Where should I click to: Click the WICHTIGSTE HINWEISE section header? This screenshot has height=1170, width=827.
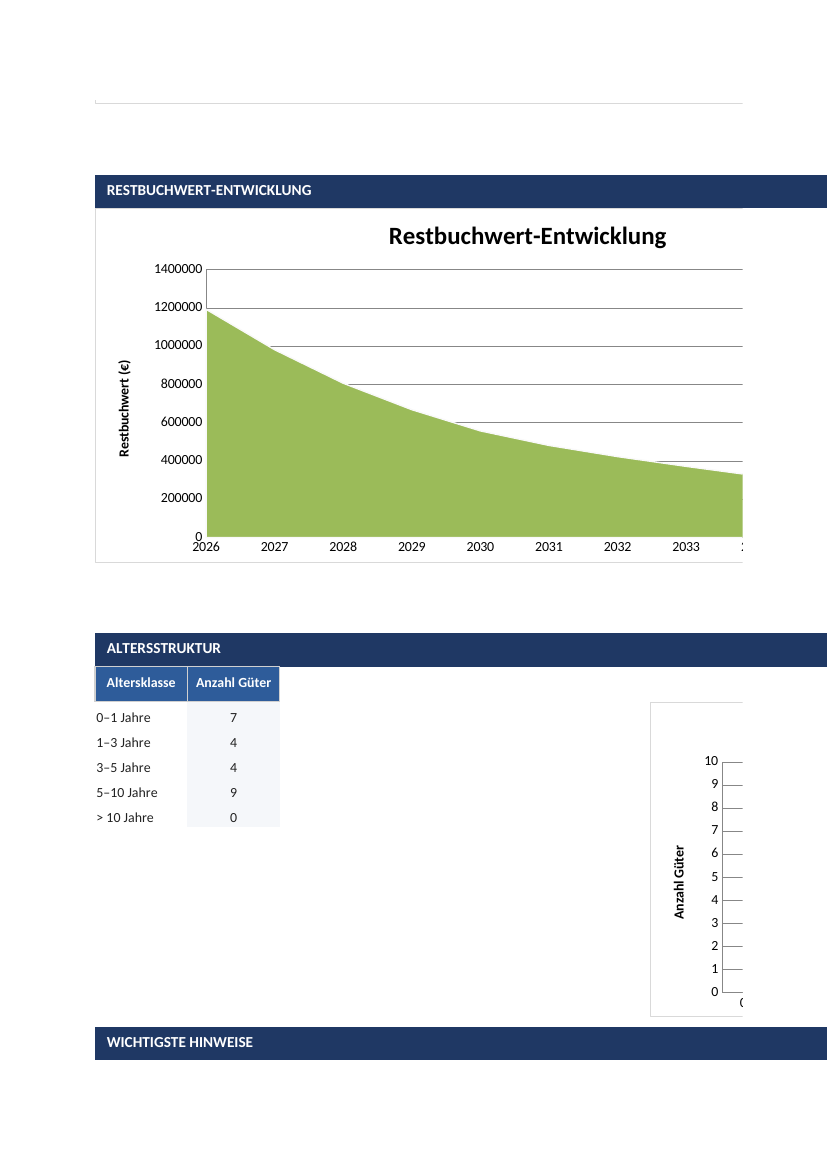point(461,1043)
